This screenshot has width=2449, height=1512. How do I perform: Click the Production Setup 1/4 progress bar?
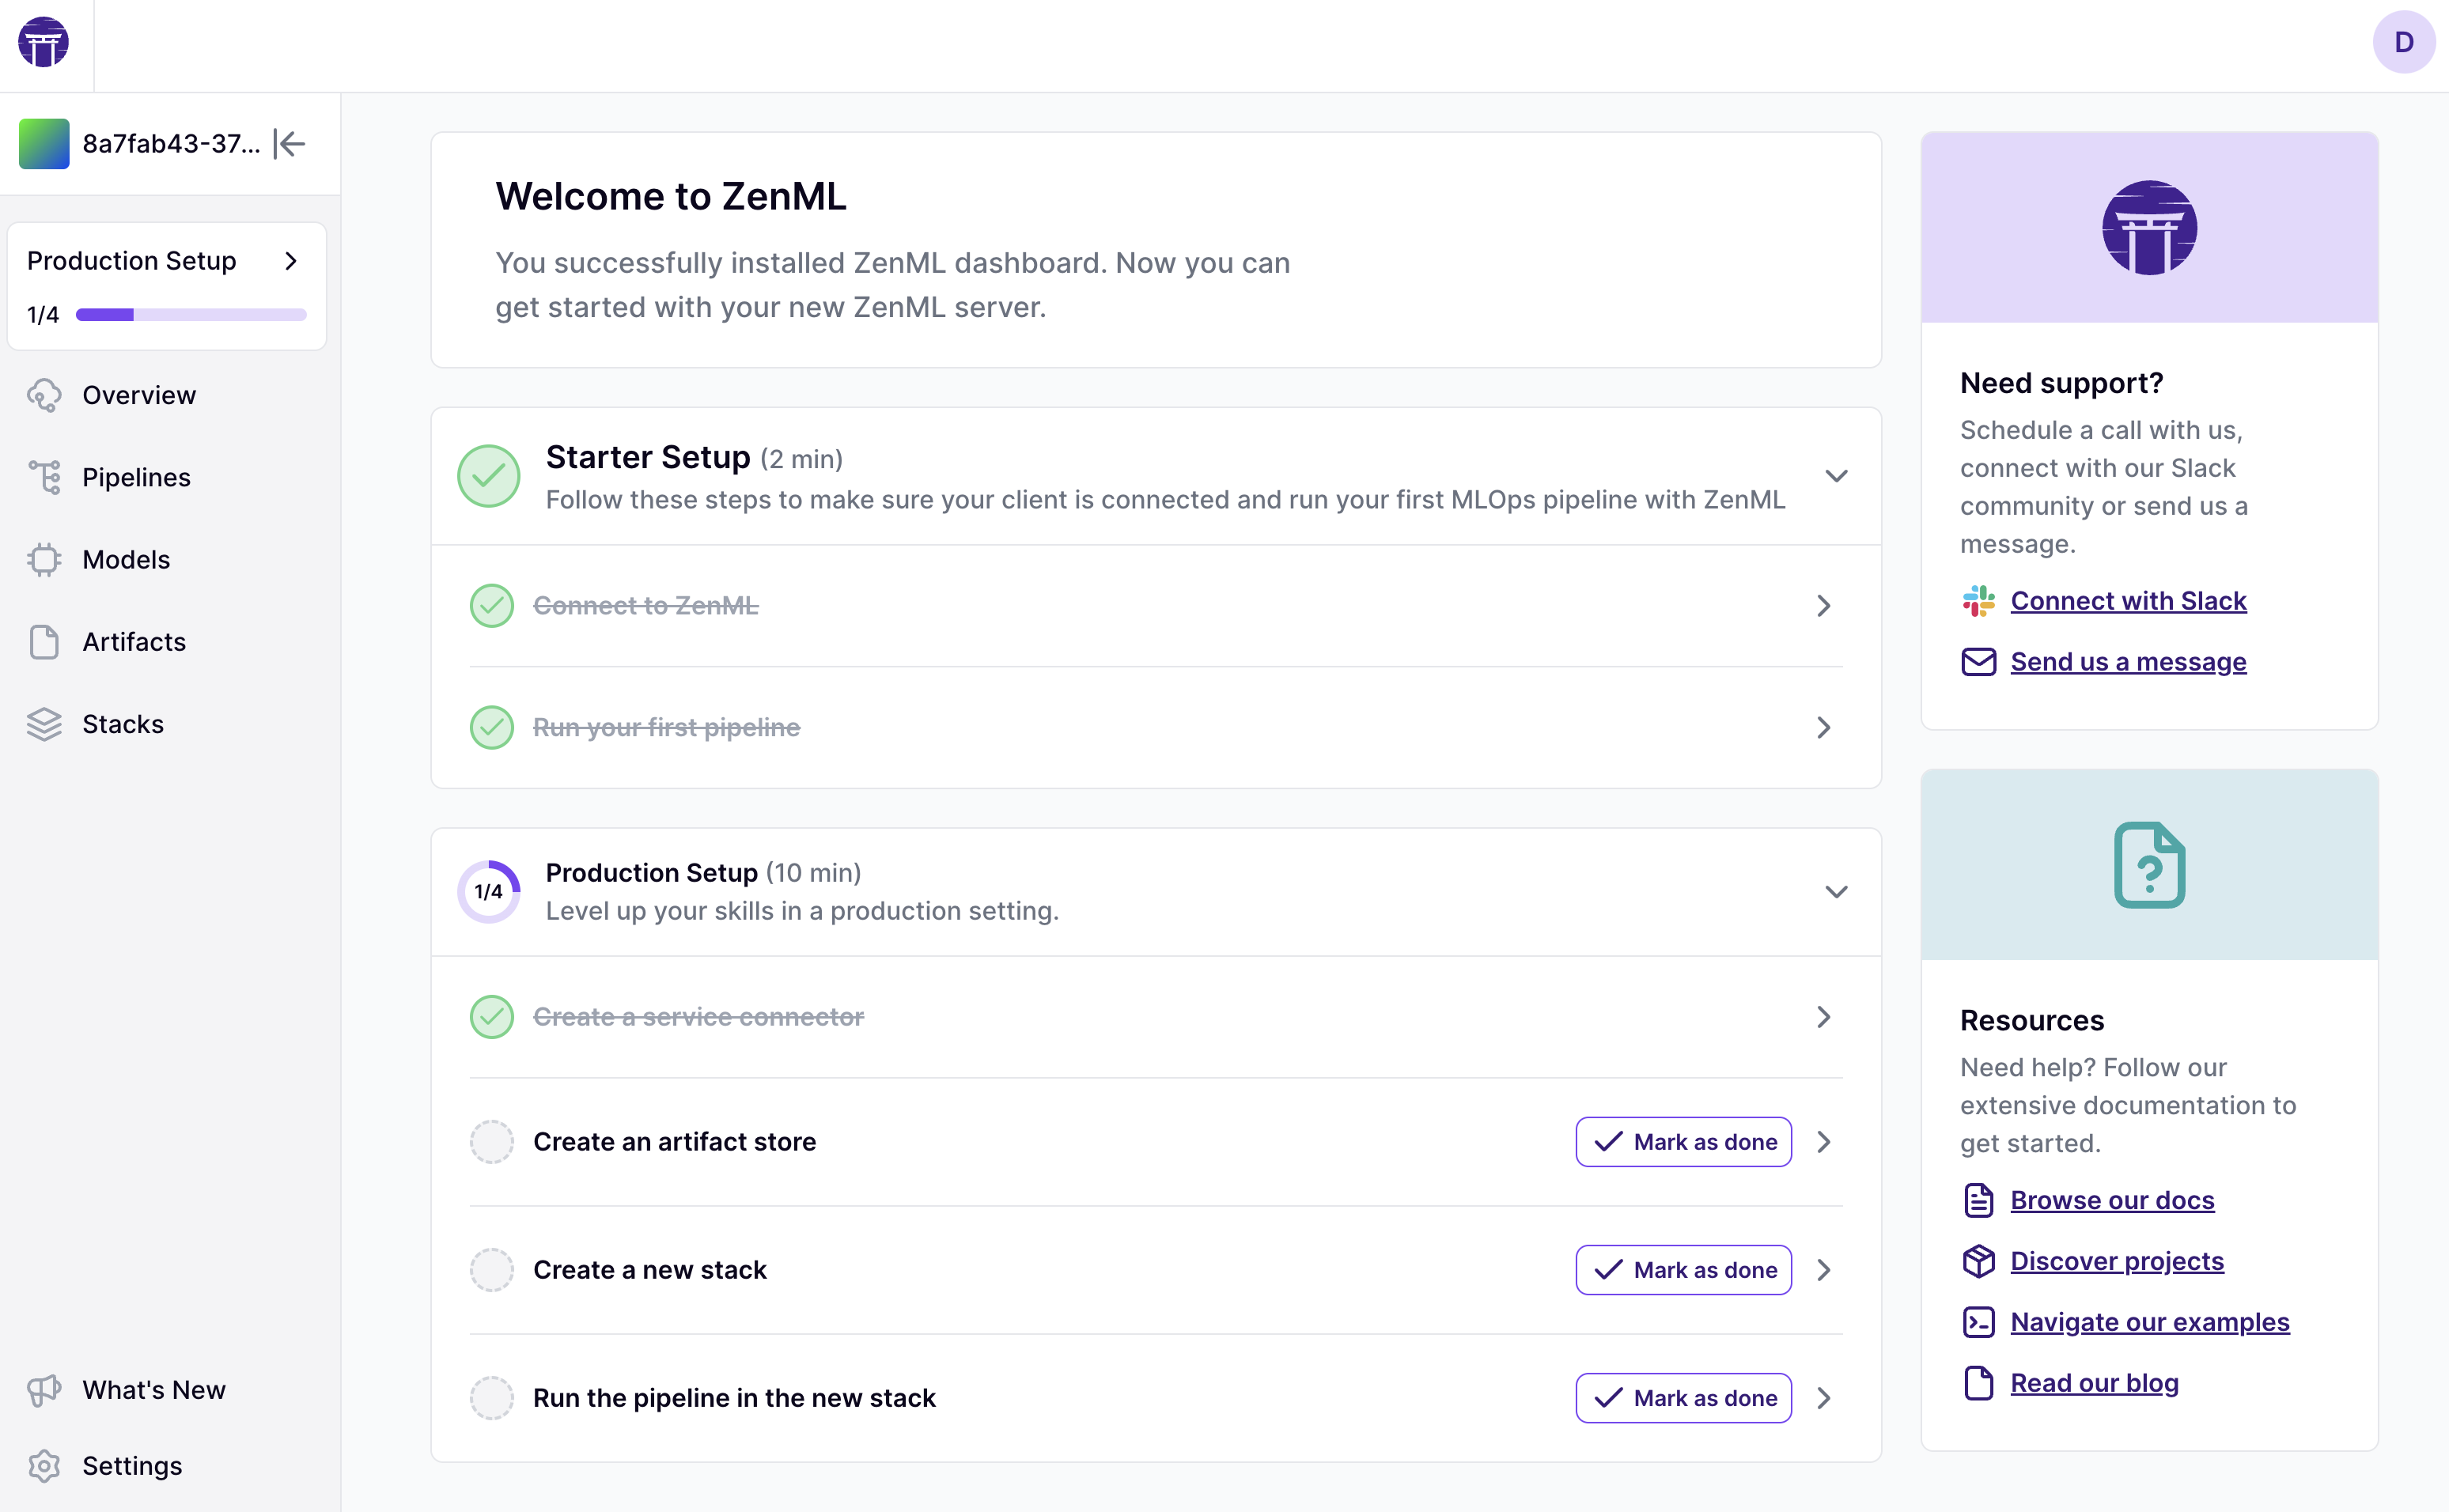[x=191, y=315]
